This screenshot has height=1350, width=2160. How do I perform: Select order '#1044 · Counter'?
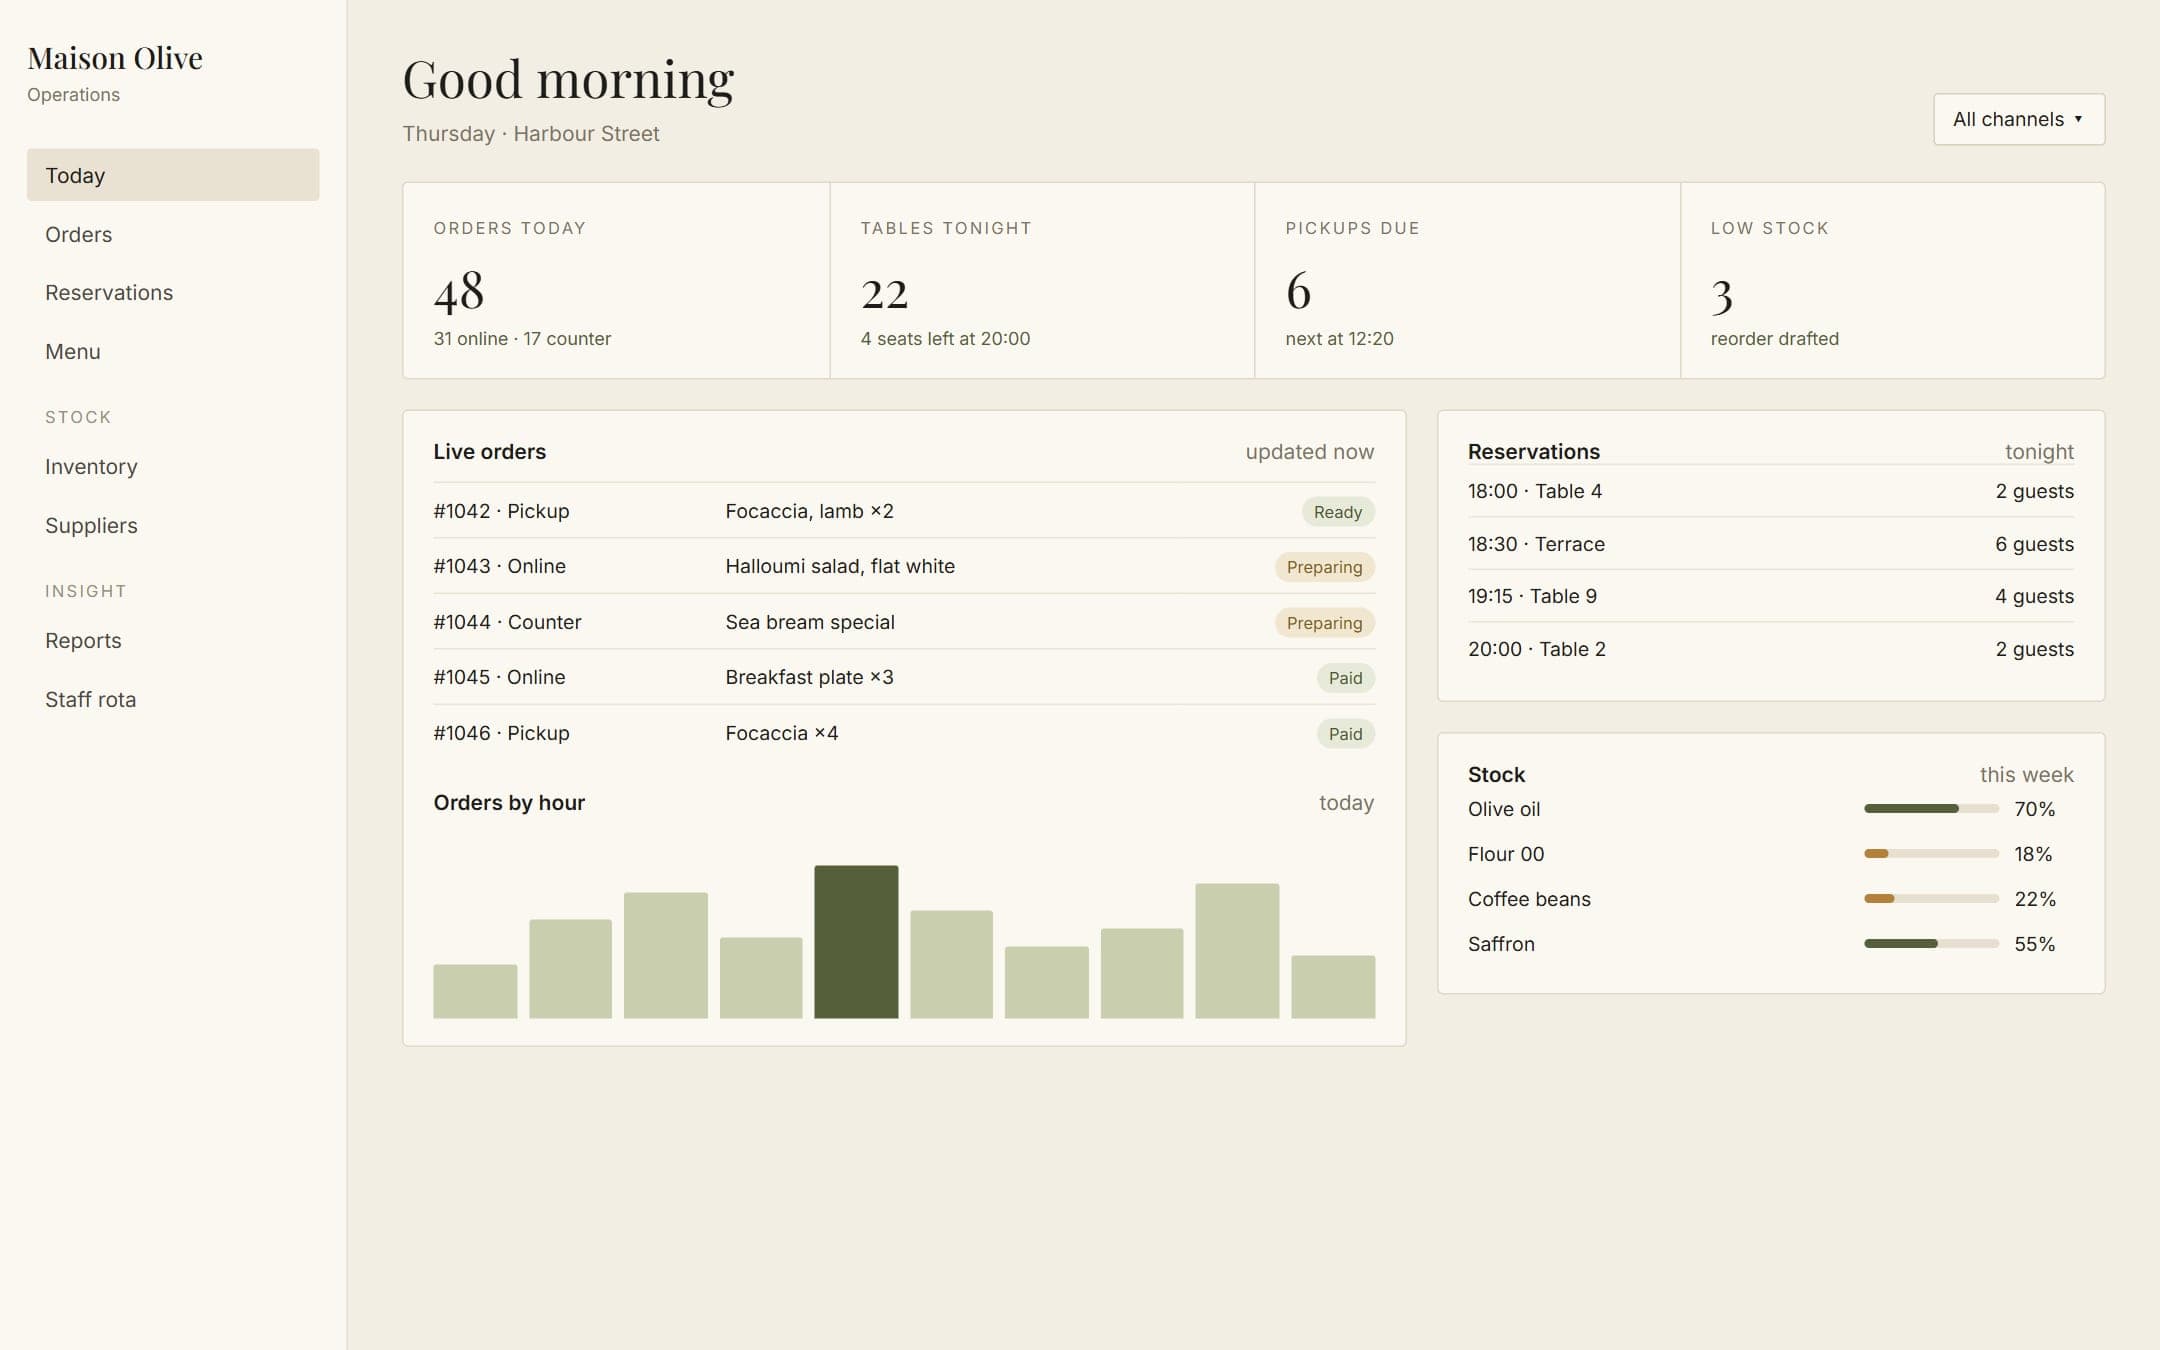[507, 622]
